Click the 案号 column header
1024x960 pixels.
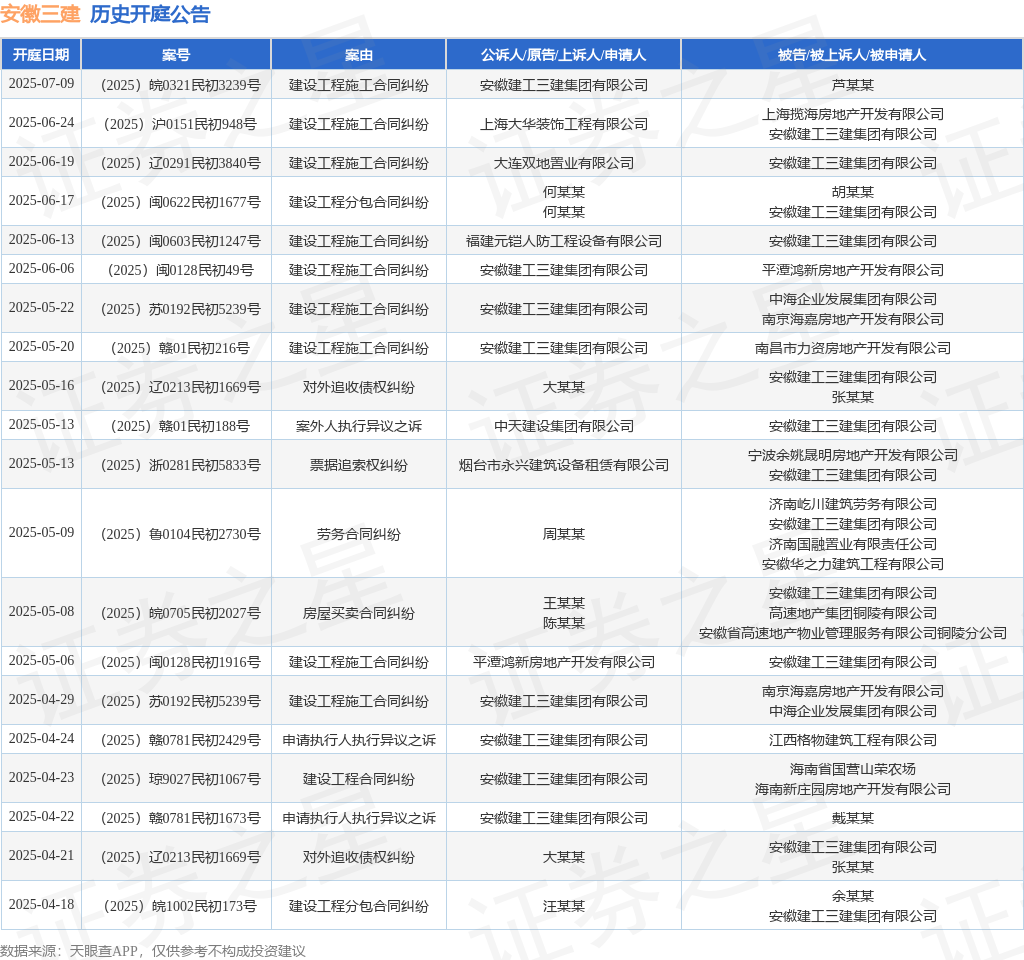click(176, 55)
